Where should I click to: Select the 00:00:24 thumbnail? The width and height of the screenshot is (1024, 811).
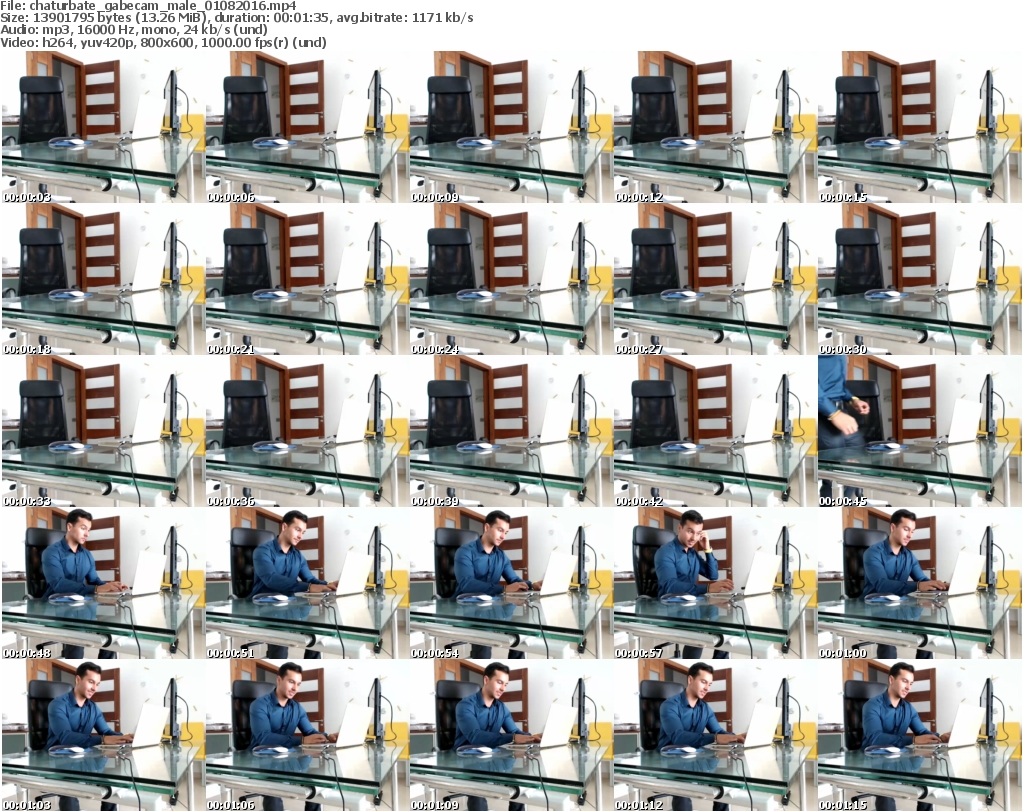[x=511, y=280]
